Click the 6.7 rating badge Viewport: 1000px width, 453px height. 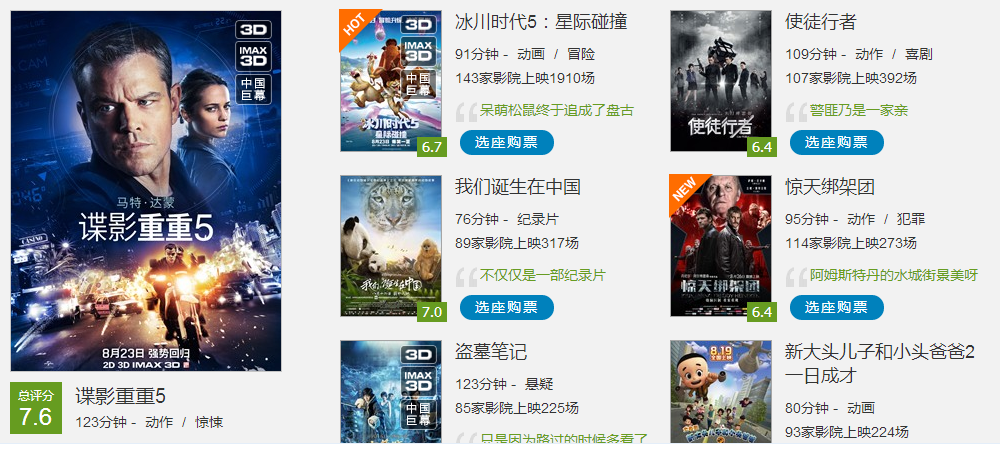[432, 147]
